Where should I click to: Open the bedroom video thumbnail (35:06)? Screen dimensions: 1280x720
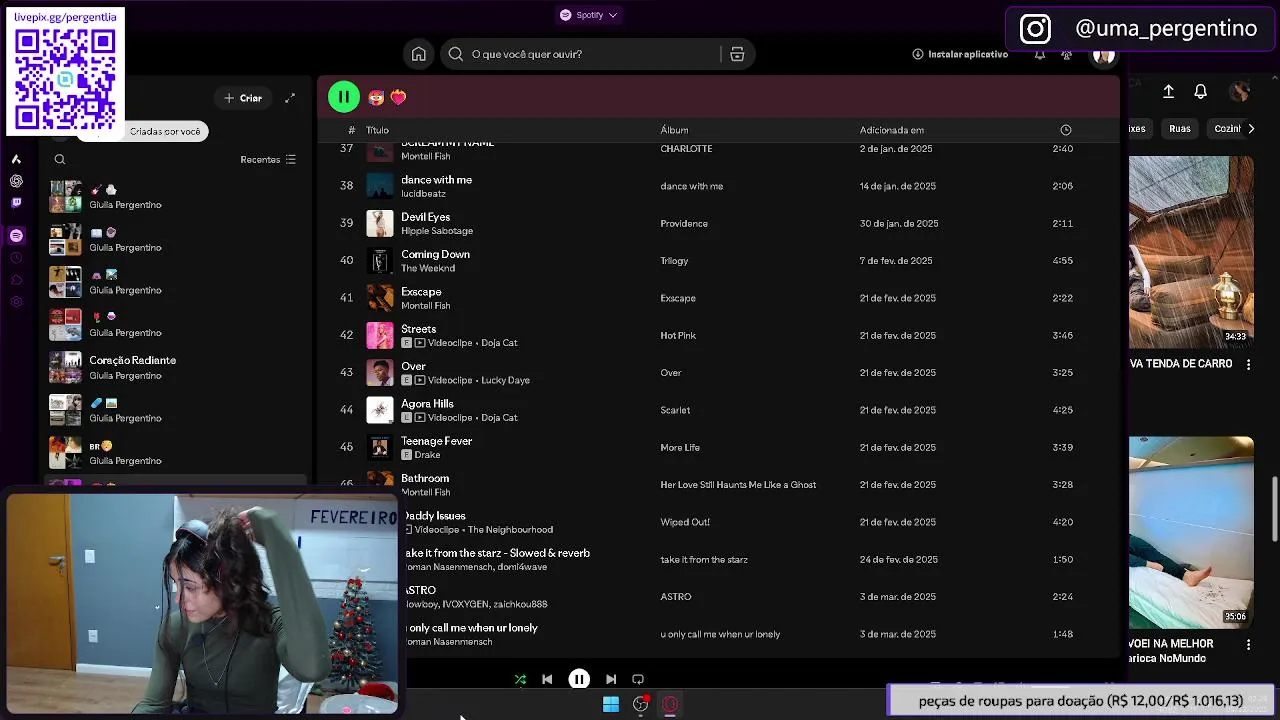pyautogui.click(x=1191, y=532)
